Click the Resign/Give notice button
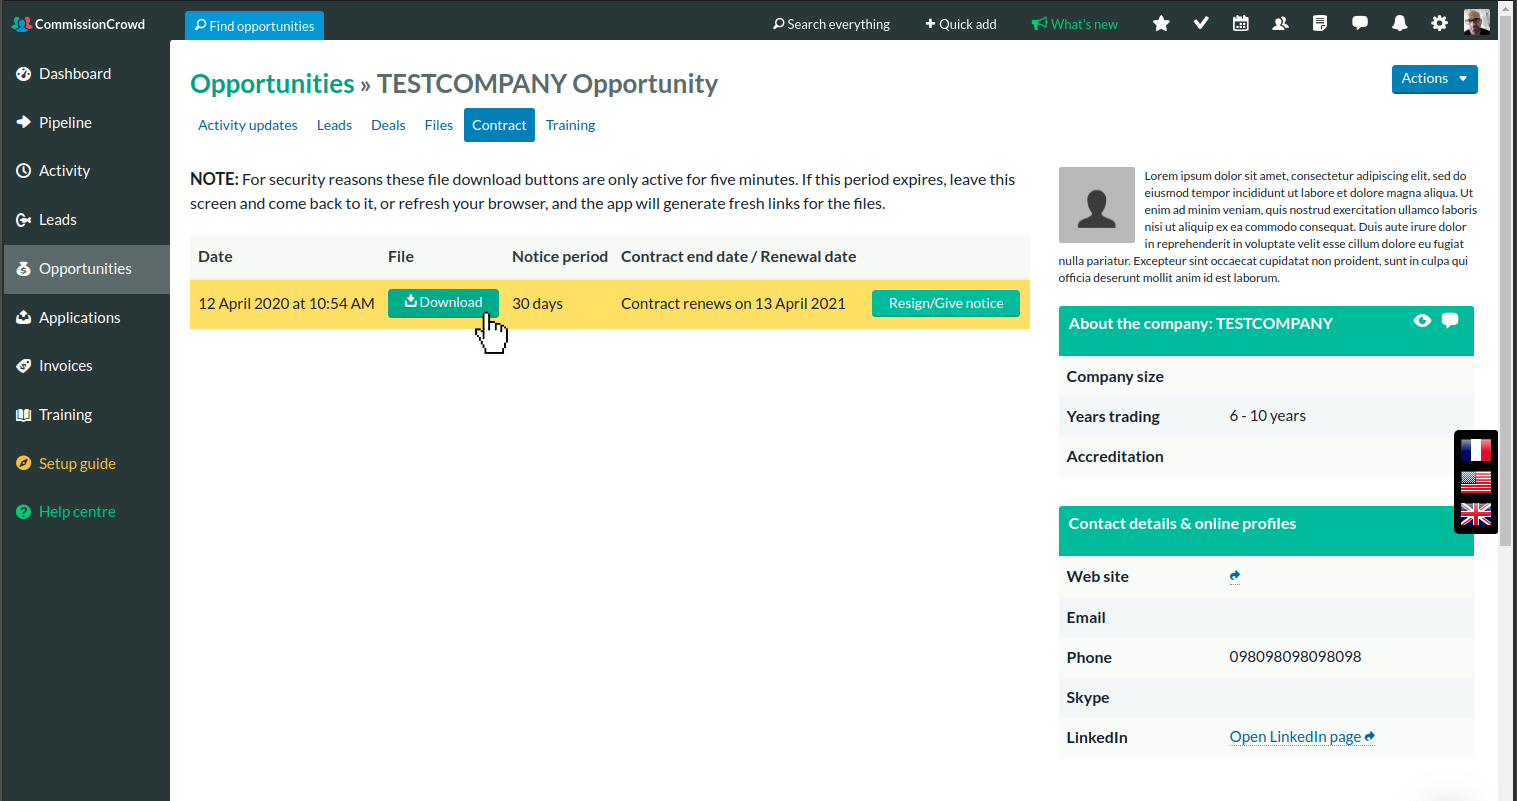Image resolution: width=1517 pixels, height=801 pixels. [945, 304]
